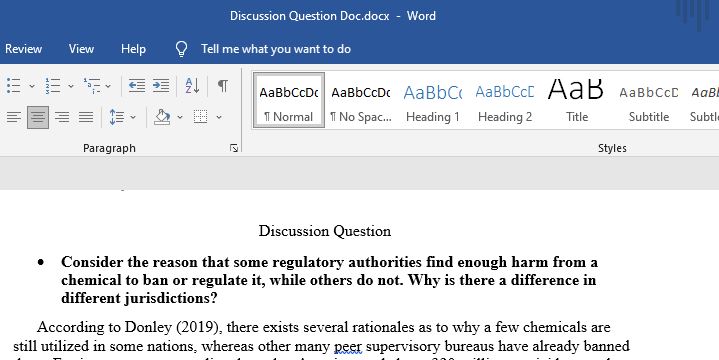Click the Line and Paragraph Spacing icon
This screenshot has width=719, height=360.
tap(116, 117)
